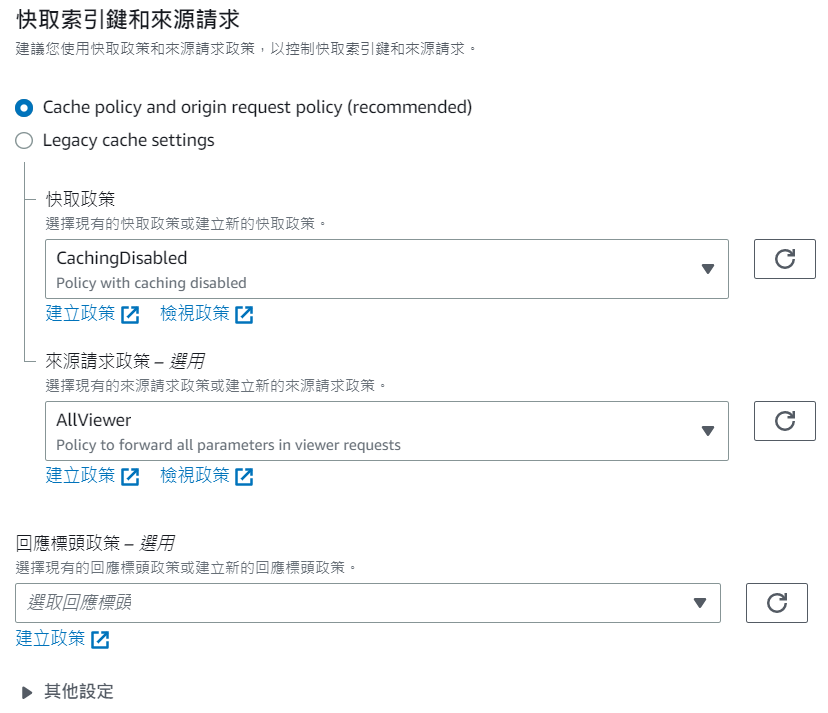
Task: Open the CachingDisabled cache policy dropdown
Action: (x=386, y=269)
